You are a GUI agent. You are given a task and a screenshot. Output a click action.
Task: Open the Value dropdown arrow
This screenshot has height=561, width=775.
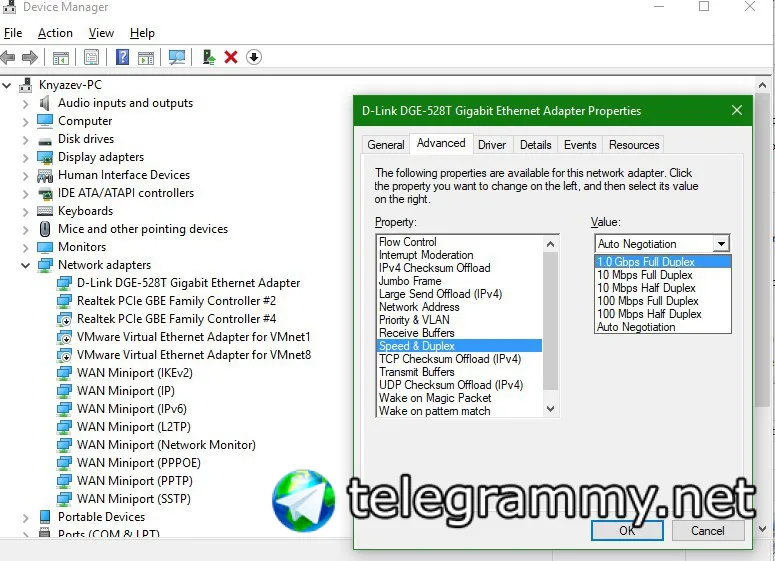pos(721,244)
